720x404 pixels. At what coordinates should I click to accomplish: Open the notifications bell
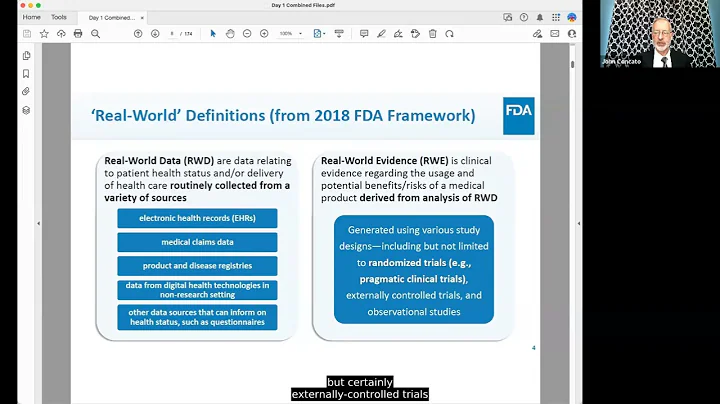tap(540, 17)
